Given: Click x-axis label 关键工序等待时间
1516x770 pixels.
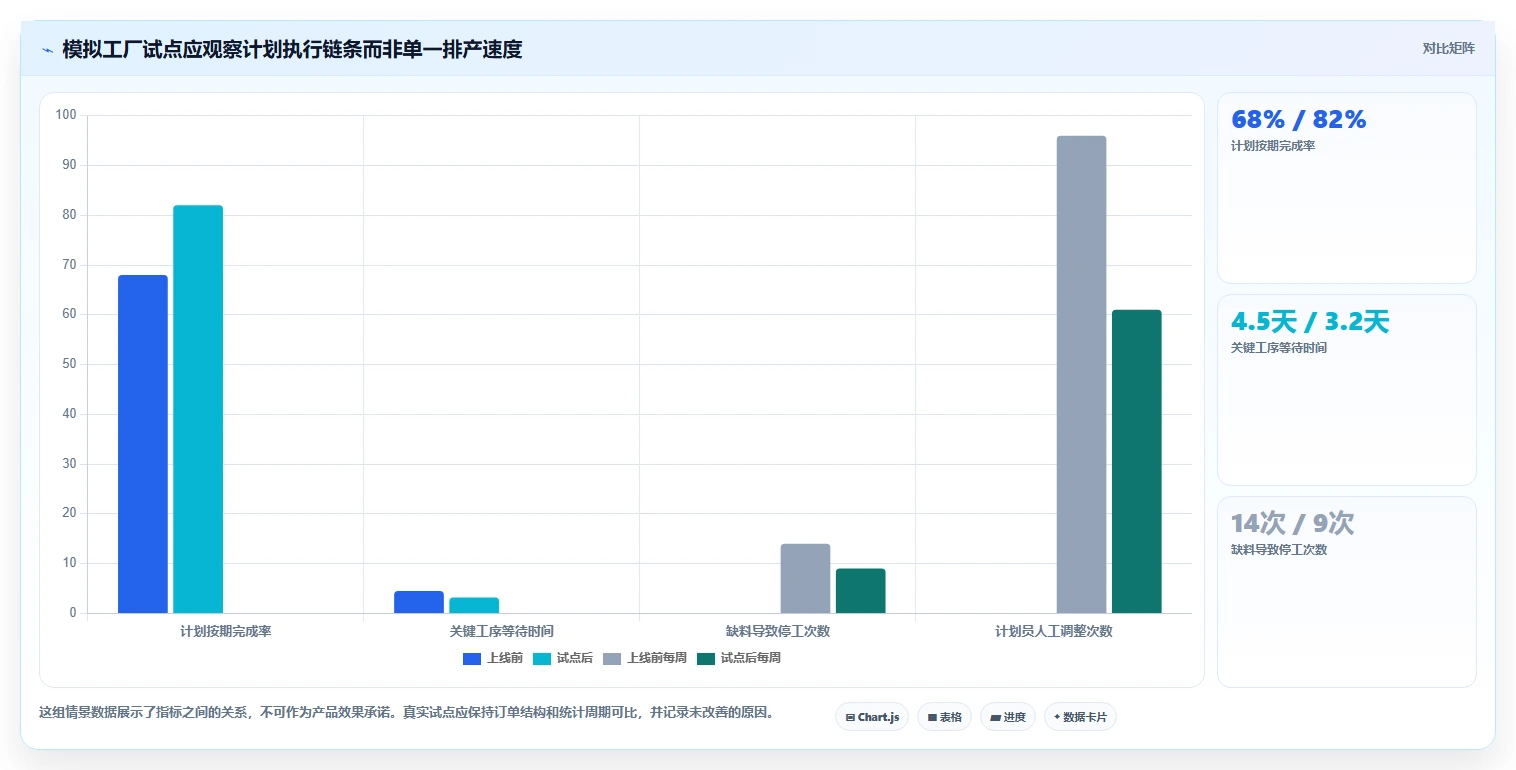Looking at the screenshot, I should click(502, 632).
